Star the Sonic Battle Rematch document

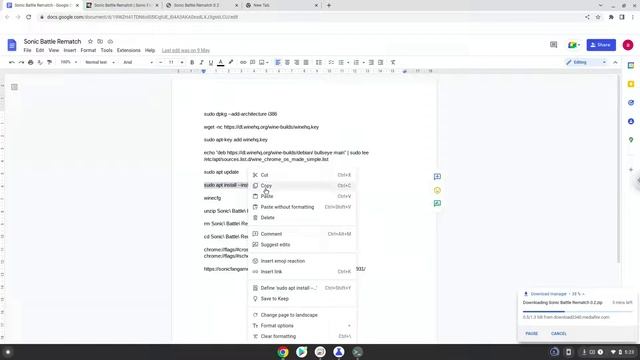pos(90,42)
